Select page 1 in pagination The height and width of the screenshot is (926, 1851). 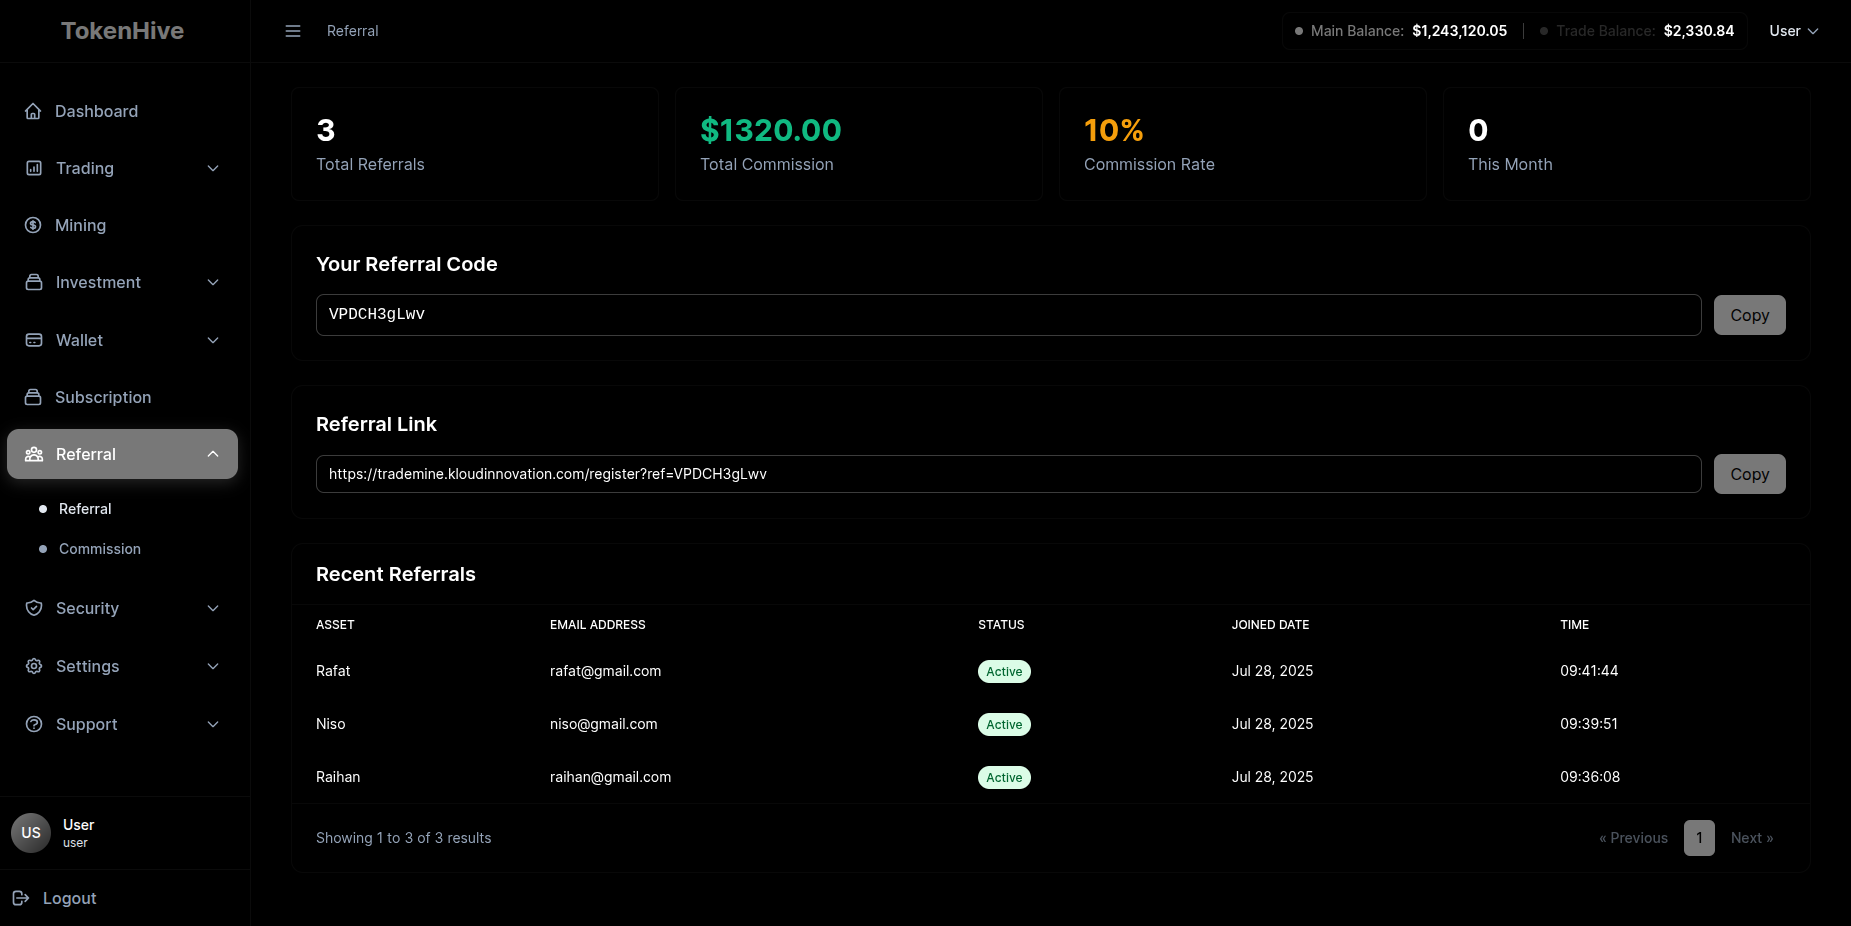(1699, 838)
